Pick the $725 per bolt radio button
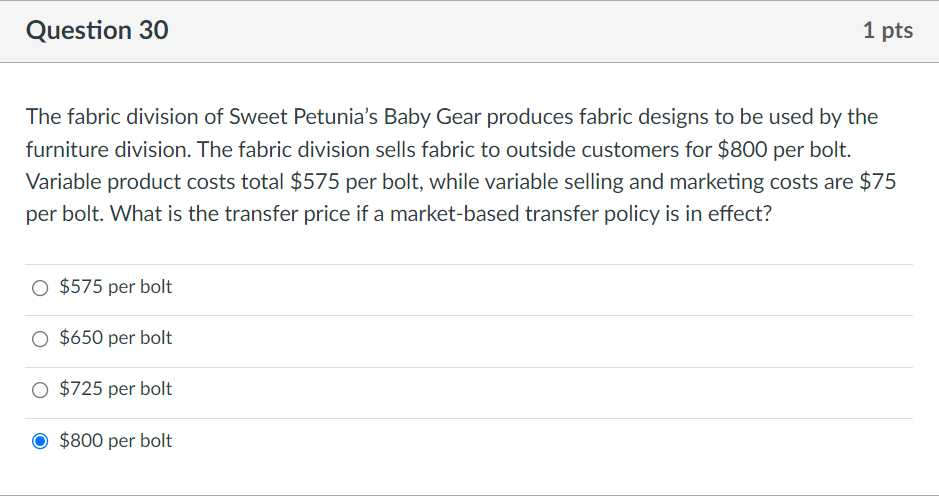939x496 pixels. pyautogui.click(x=40, y=390)
